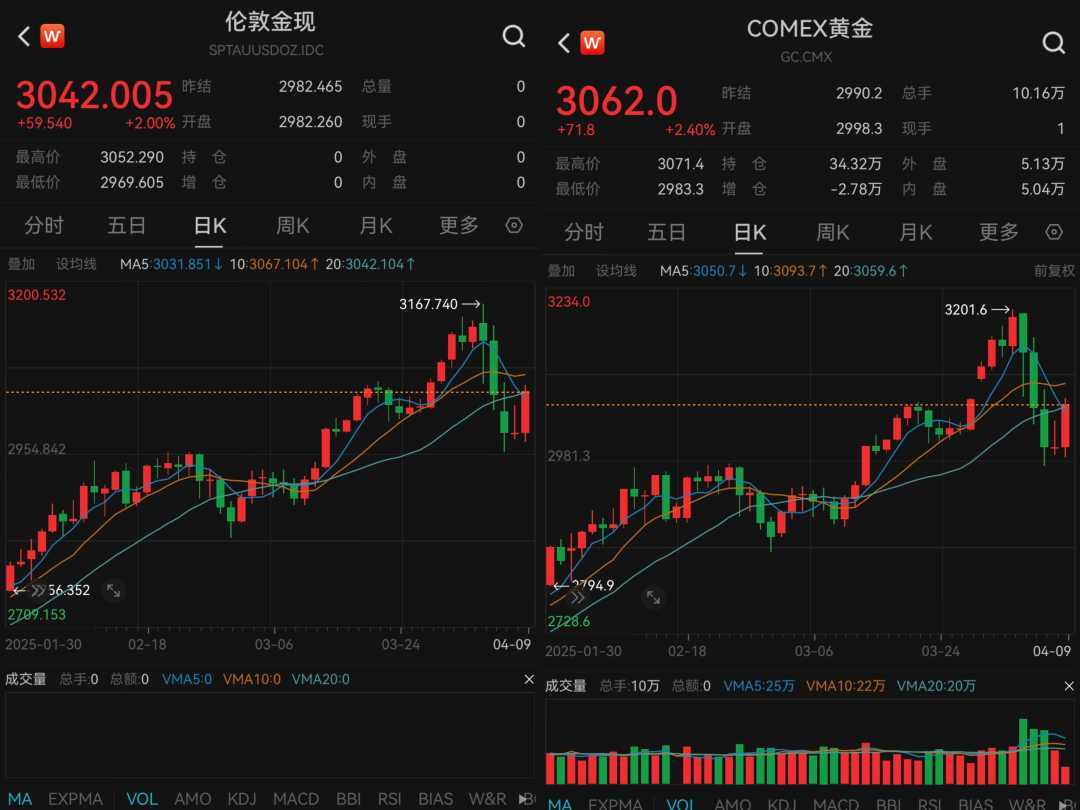Open chart settings hexagon icon in COMEX黄金
The image size is (1080, 810).
pos(1054,232)
